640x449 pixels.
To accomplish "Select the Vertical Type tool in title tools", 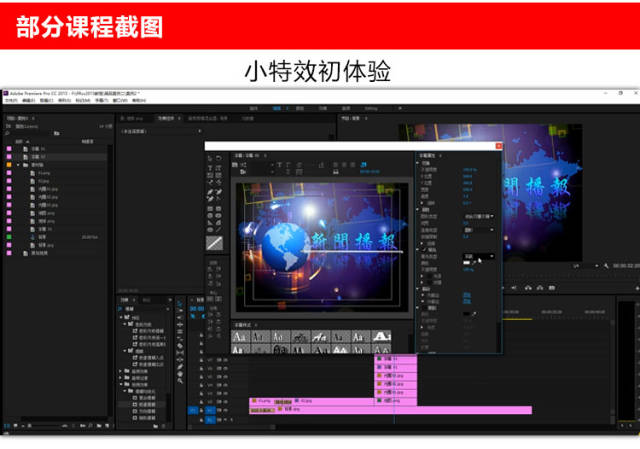I will (219, 167).
